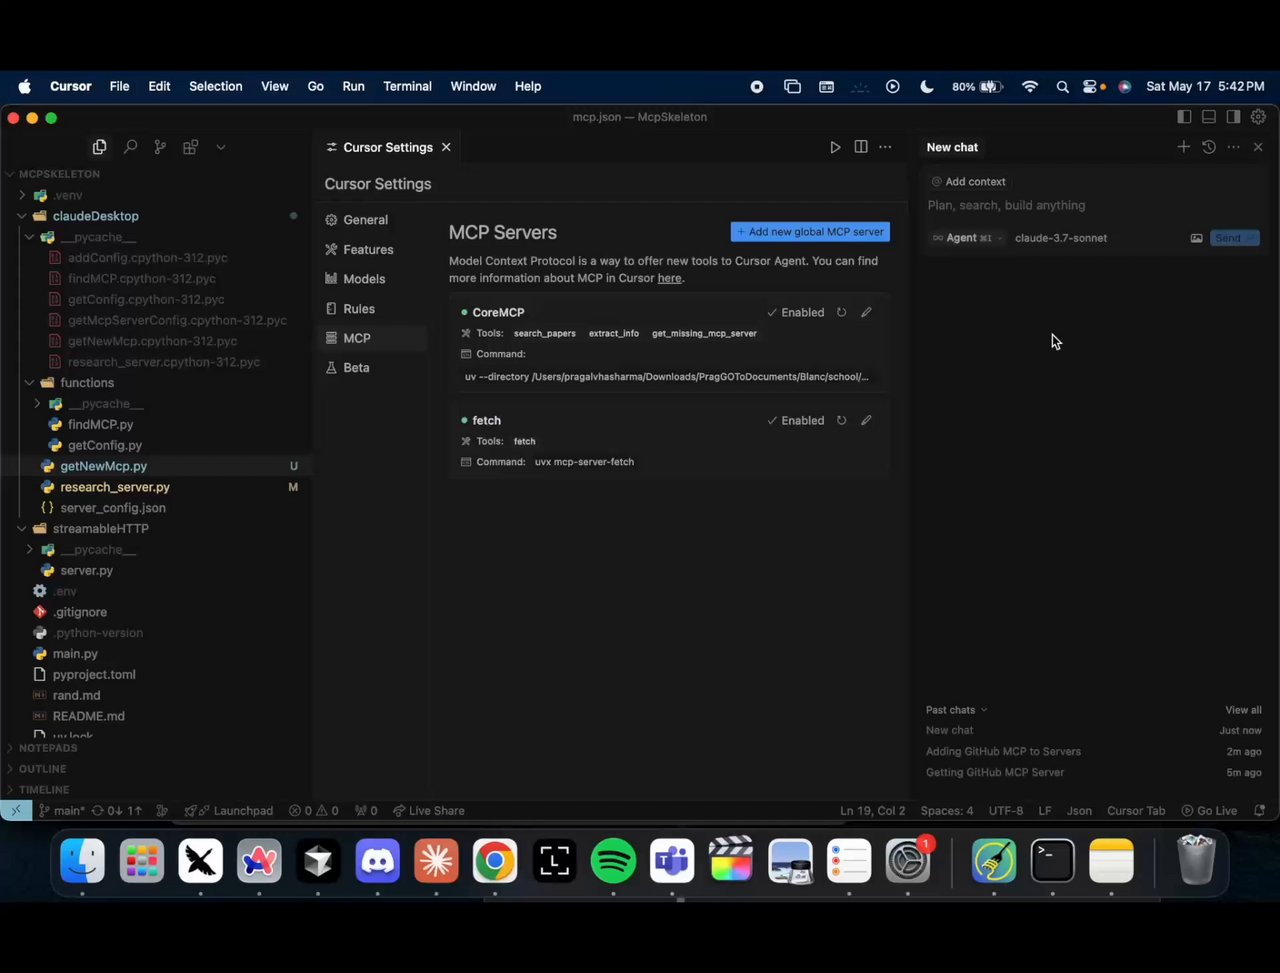This screenshot has width=1280, height=973.
Task: Open the Selection menu
Action: click(x=216, y=87)
